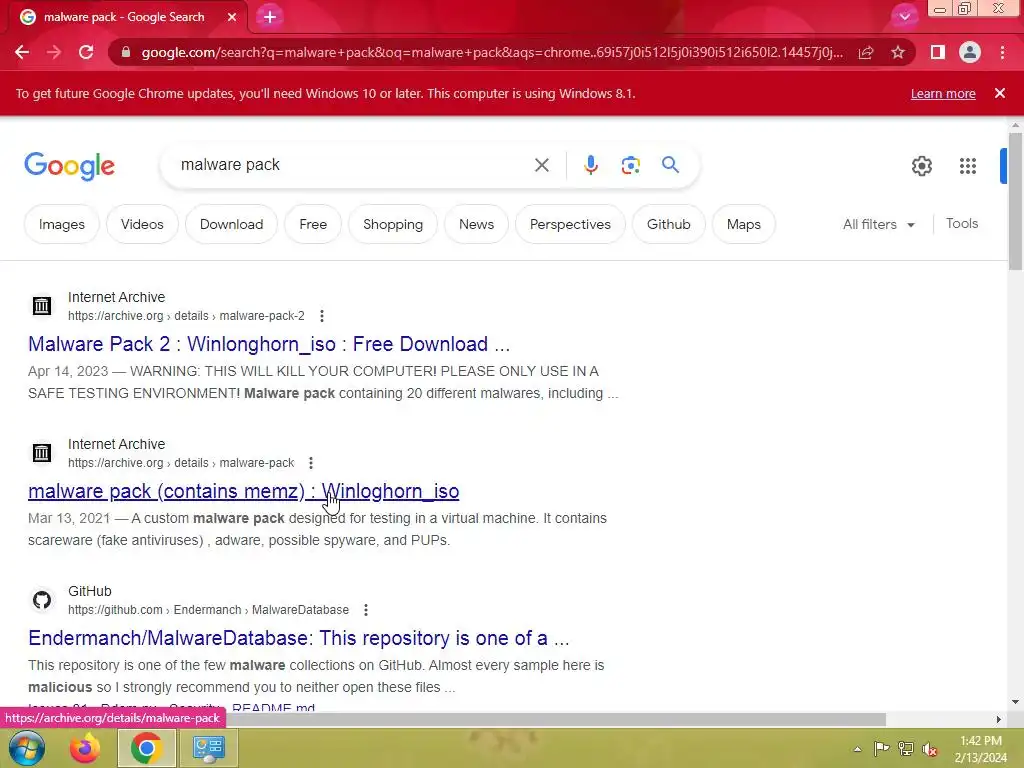Reload the current page
The height and width of the screenshot is (768, 1024).
pyautogui.click(x=86, y=52)
